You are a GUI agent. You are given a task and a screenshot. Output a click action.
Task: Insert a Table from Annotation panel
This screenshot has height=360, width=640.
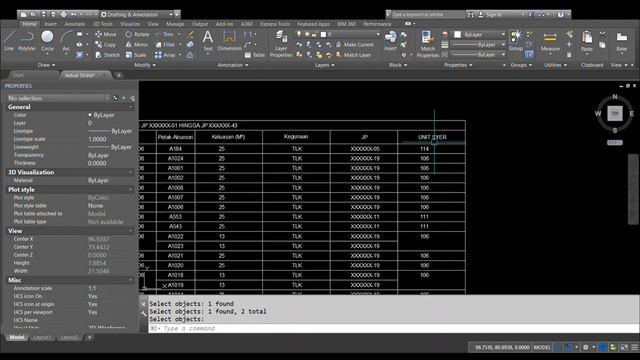[x=255, y=55]
